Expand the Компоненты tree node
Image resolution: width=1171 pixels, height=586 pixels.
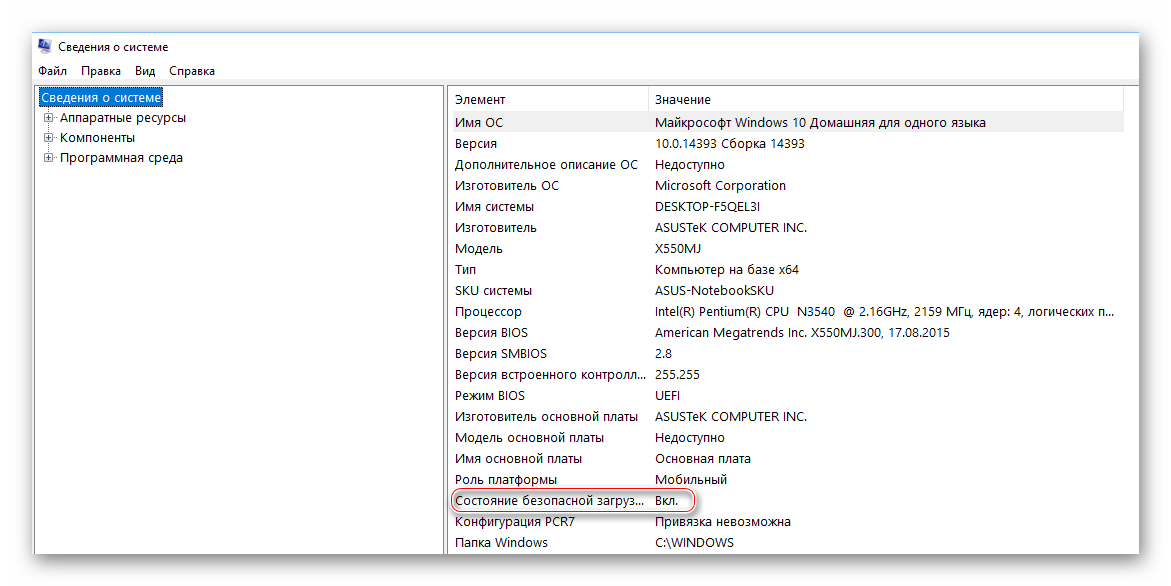point(48,138)
